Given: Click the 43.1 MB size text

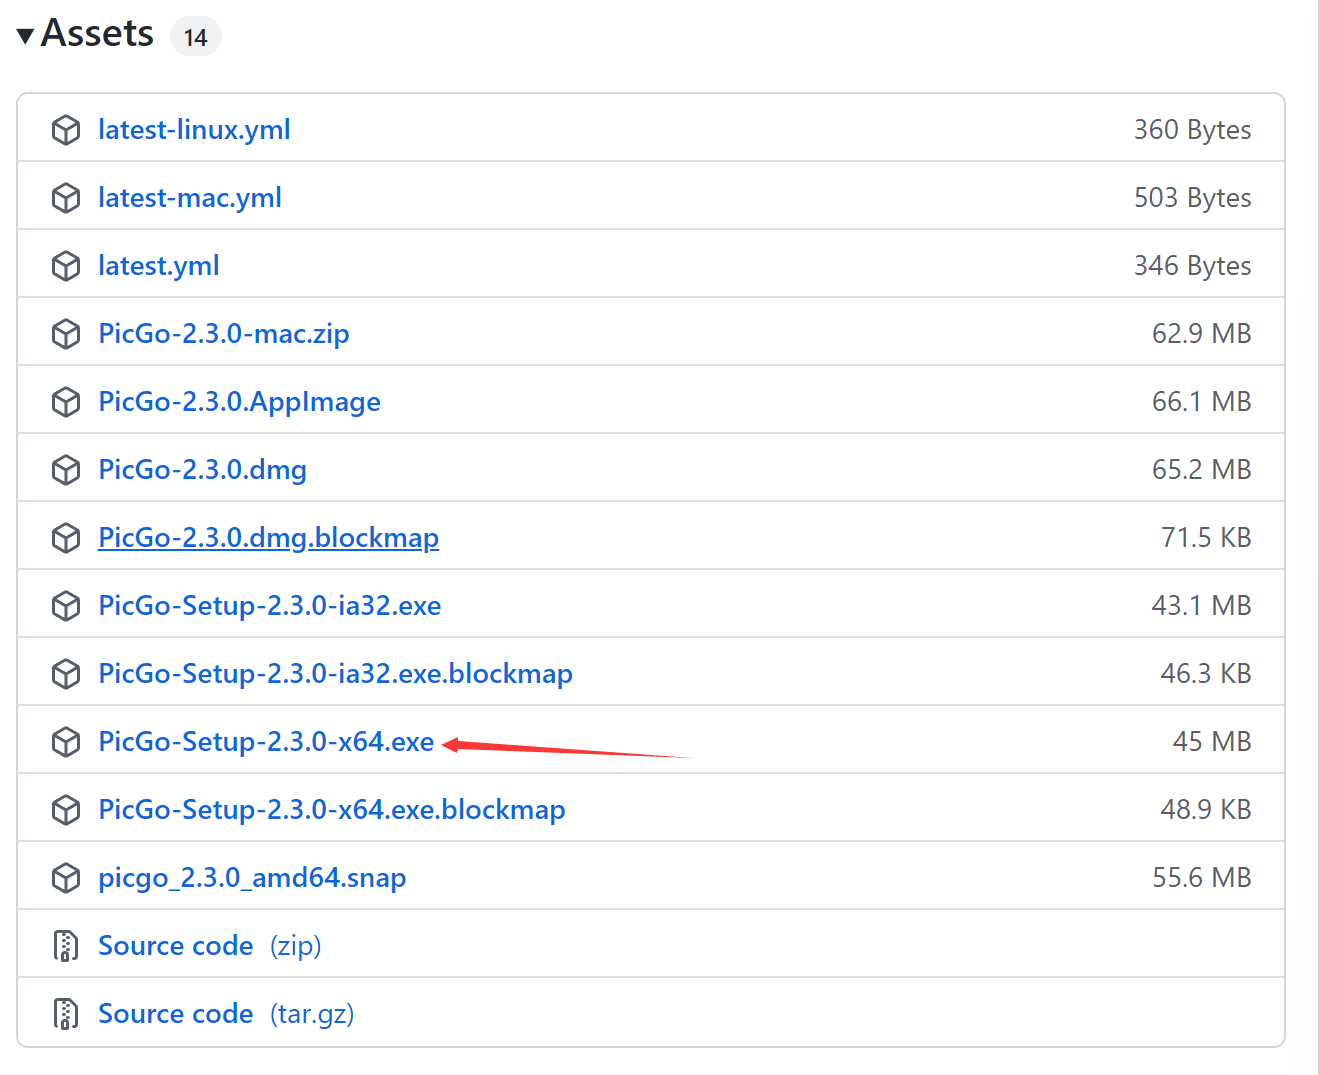Looking at the screenshot, I should tap(1201, 606).
